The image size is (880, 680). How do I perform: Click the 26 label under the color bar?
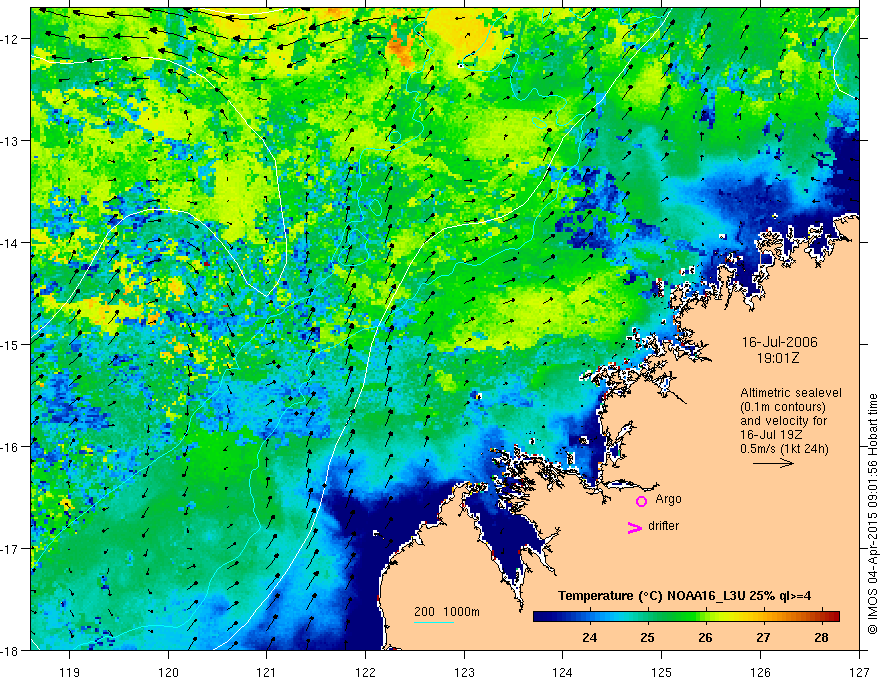(x=705, y=637)
